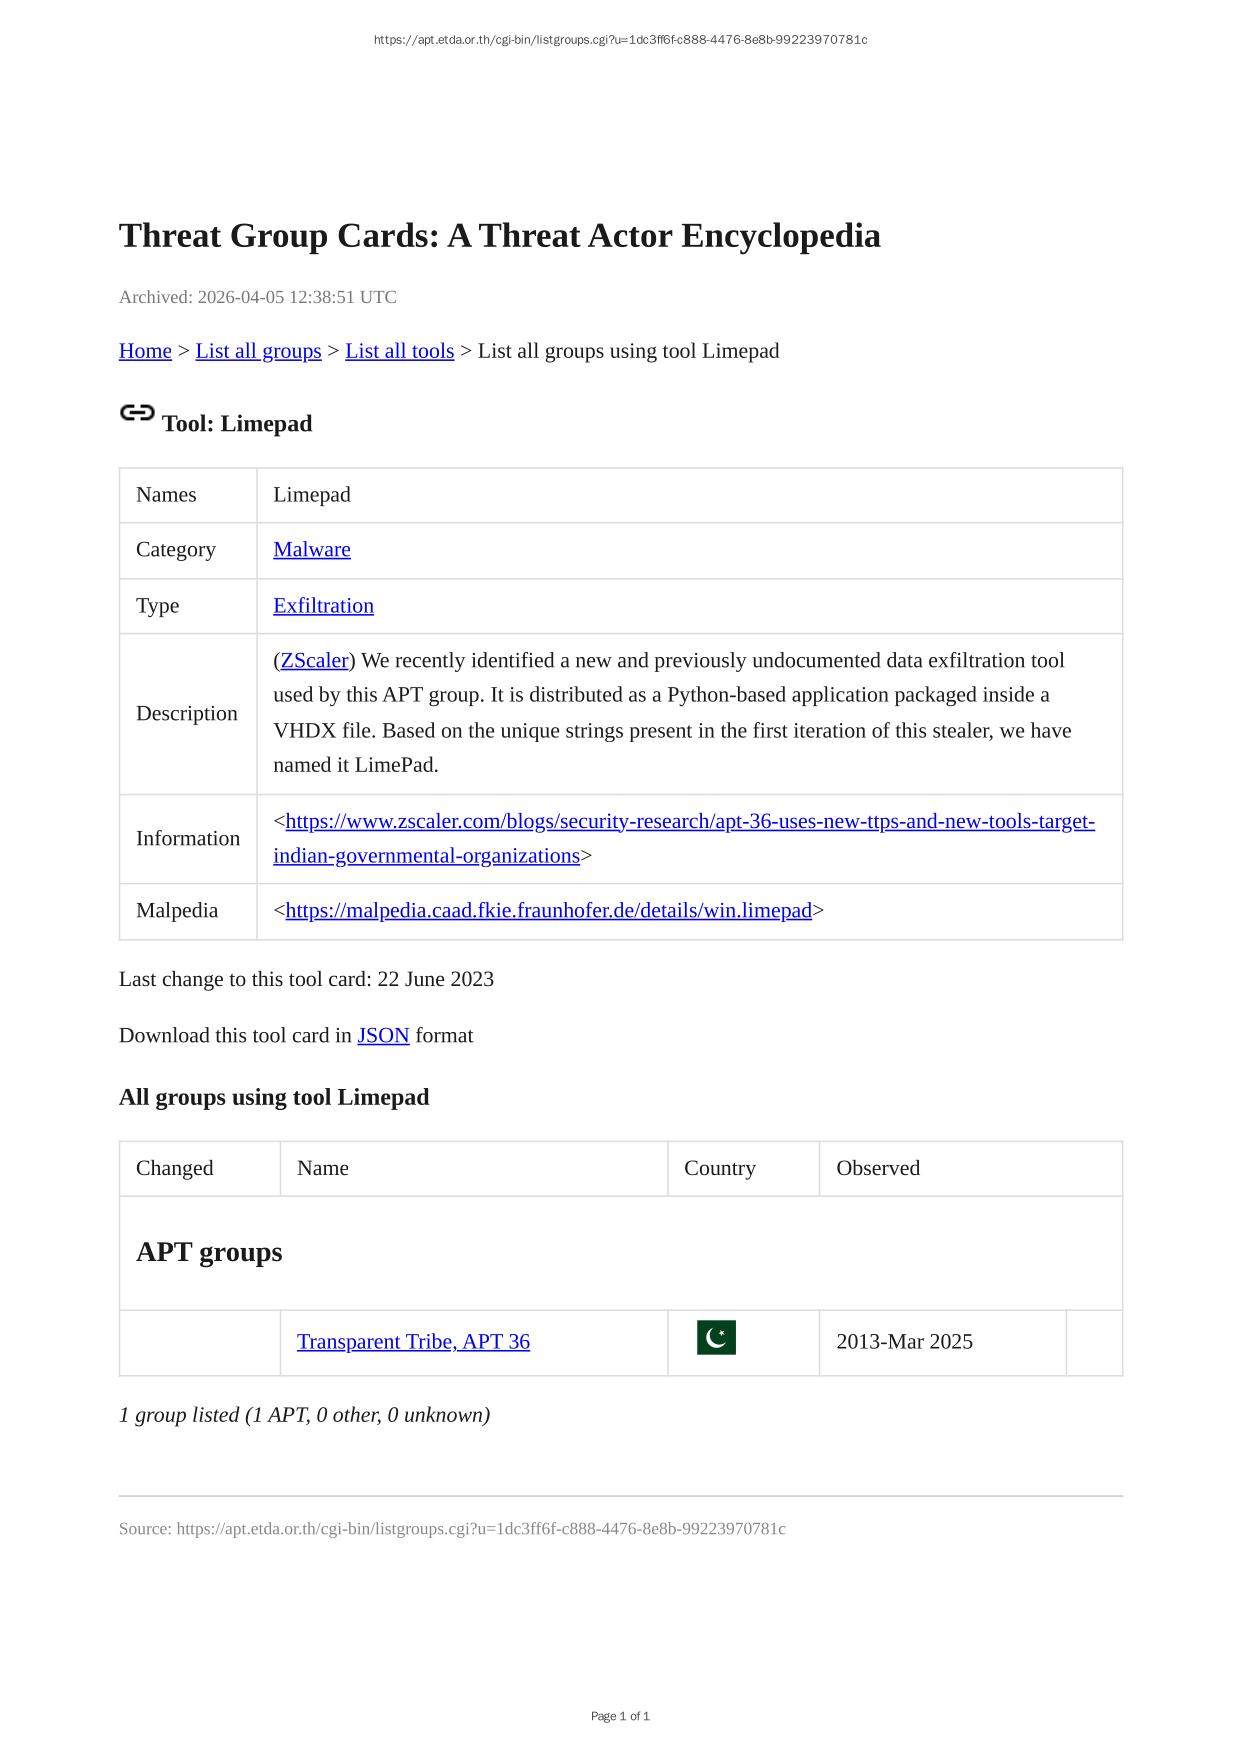Click the Malware category link

pyautogui.click(x=312, y=549)
